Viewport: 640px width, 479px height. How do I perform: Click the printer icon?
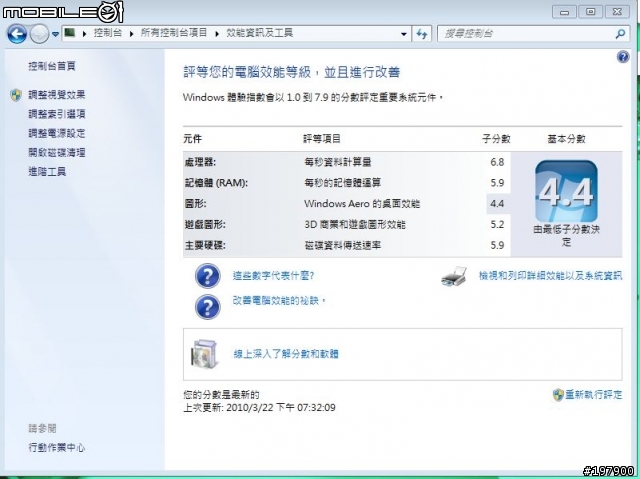tap(454, 276)
